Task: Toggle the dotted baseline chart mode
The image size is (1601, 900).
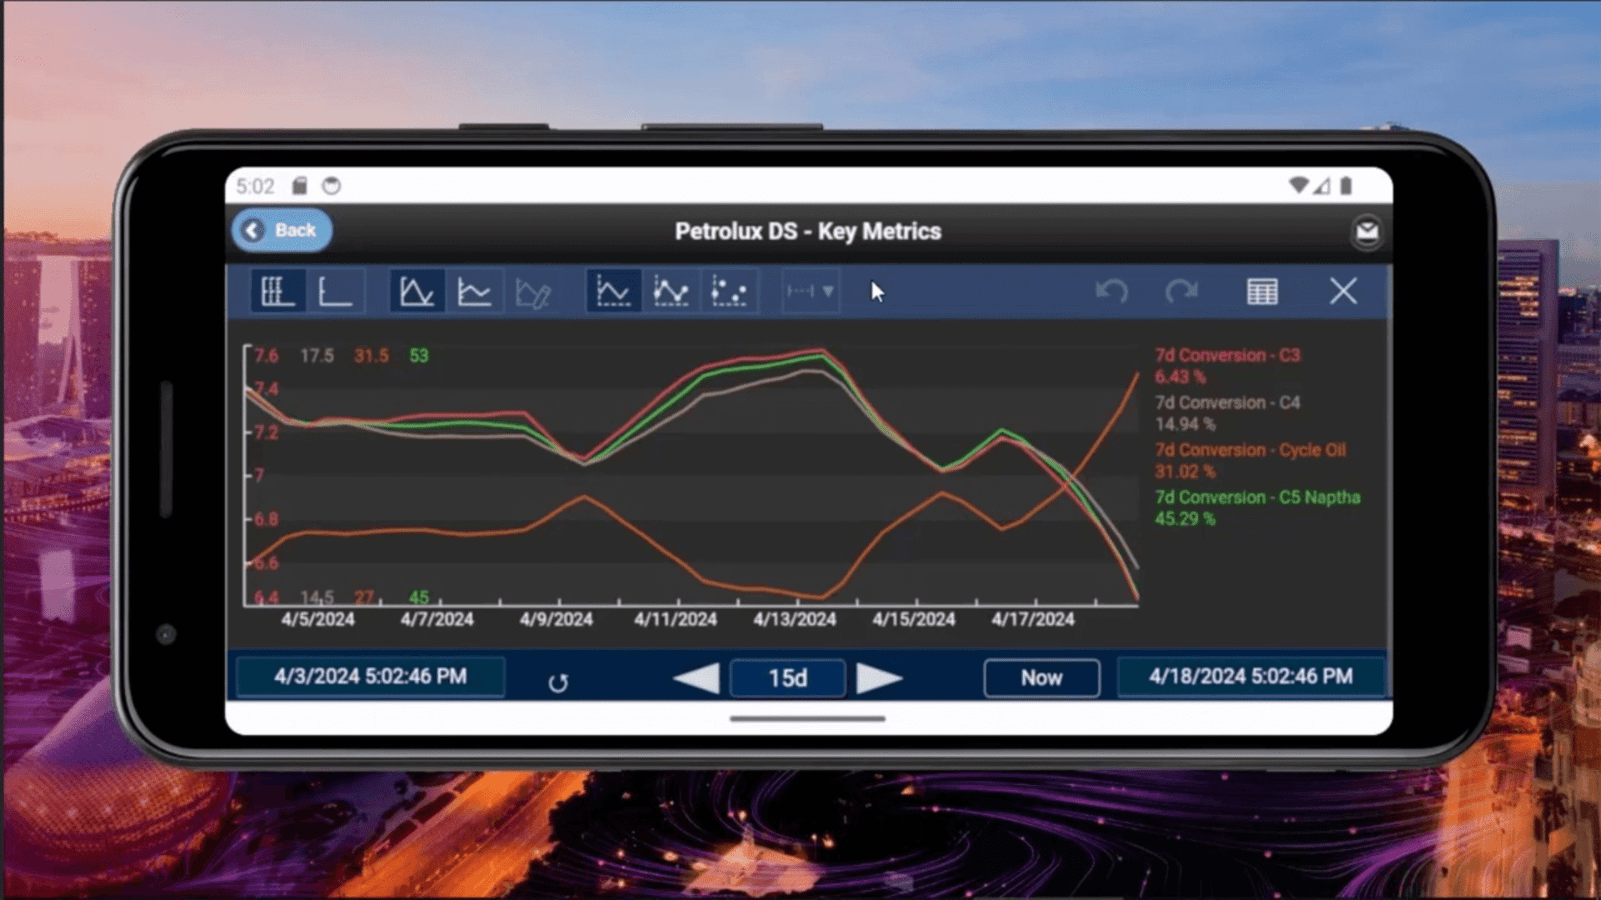Action: pyautogui.click(x=612, y=291)
